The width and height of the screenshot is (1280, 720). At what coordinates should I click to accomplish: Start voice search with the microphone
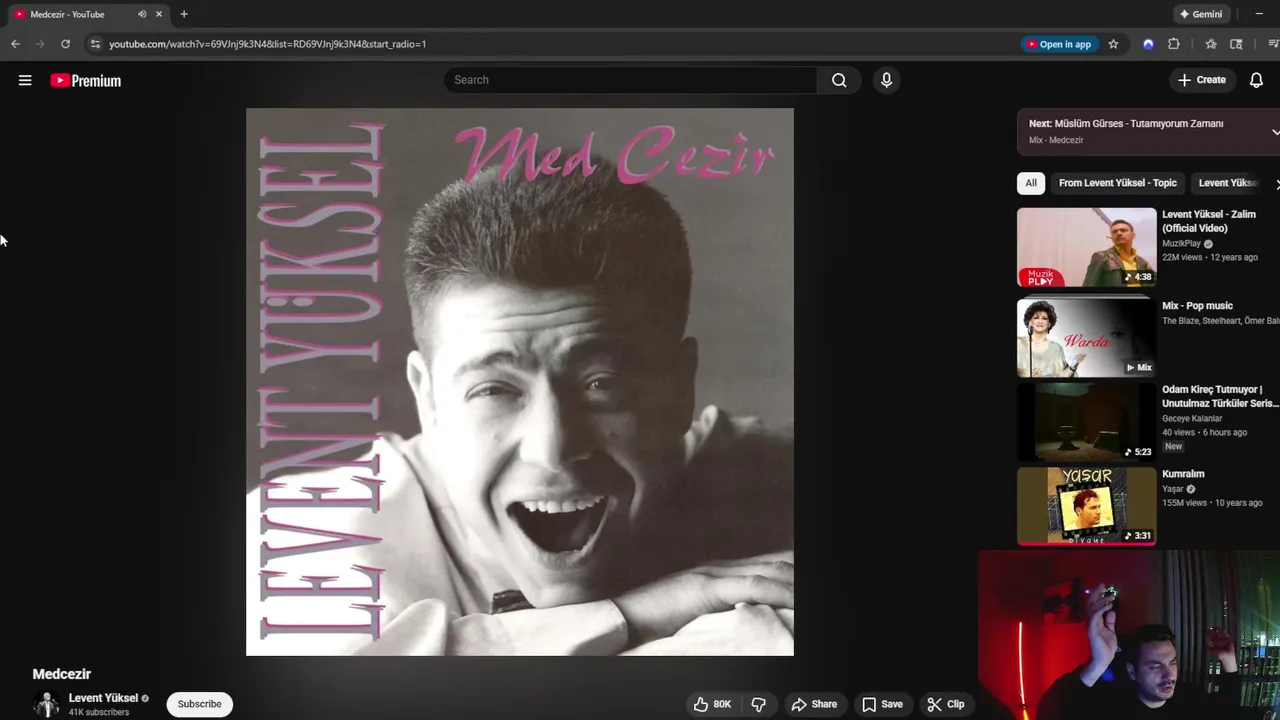tap(886, 80)
